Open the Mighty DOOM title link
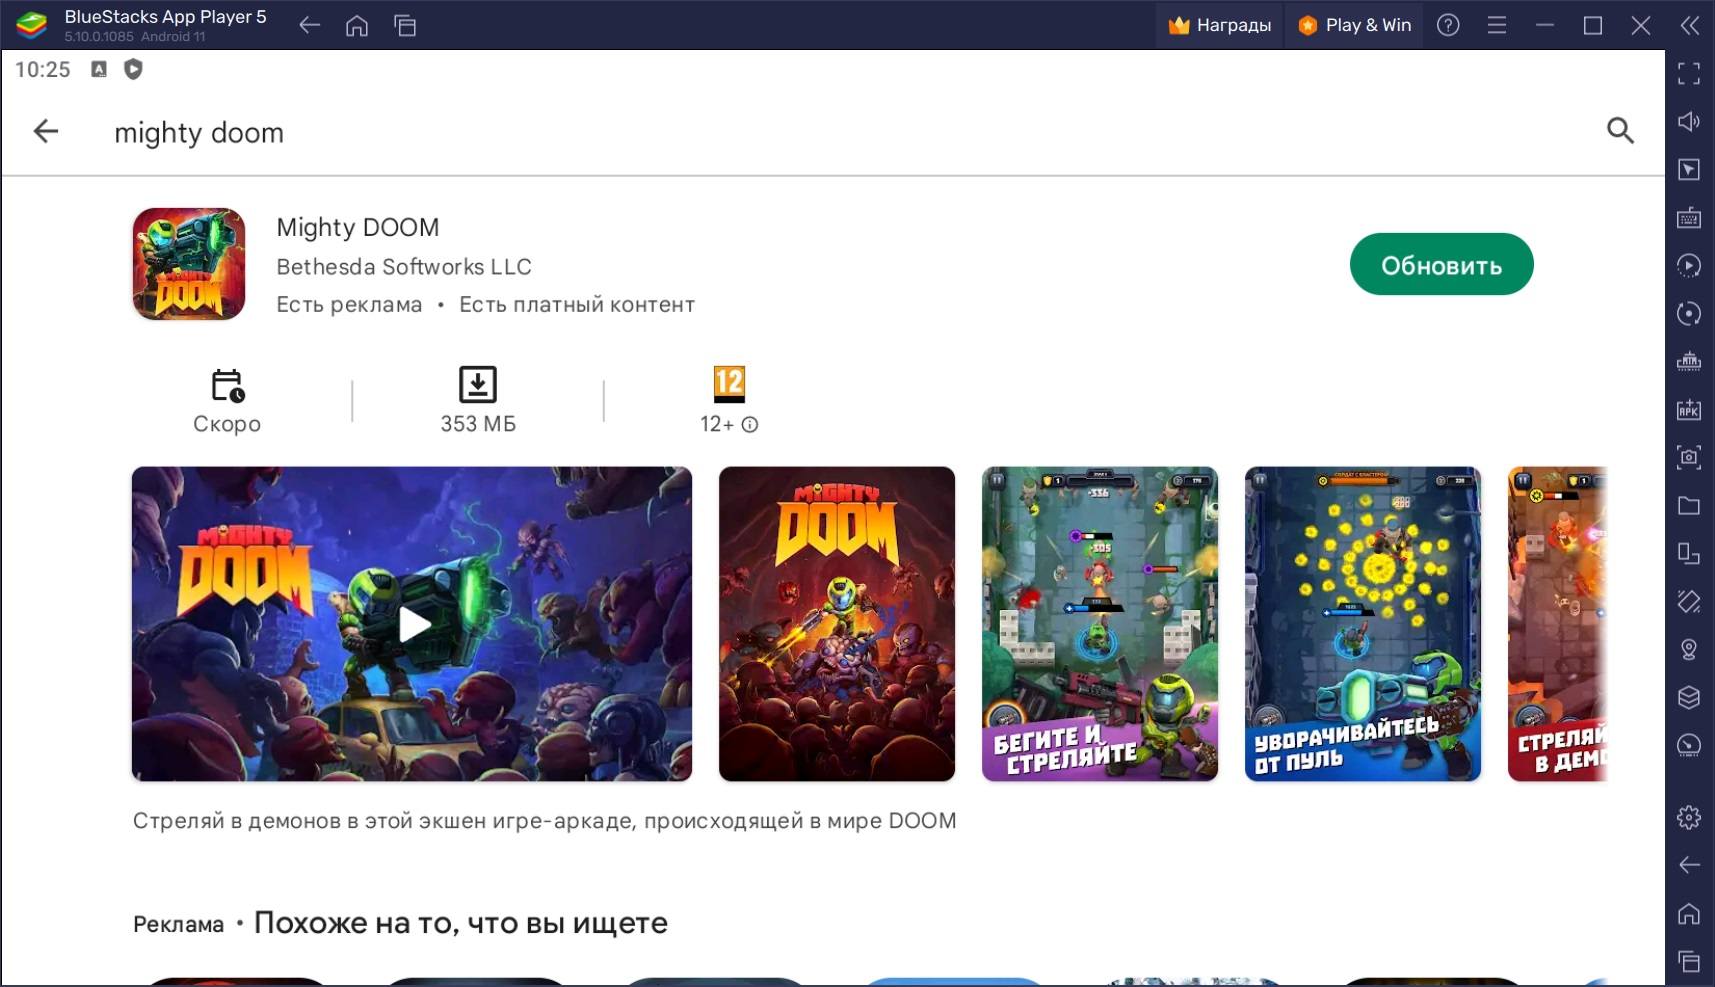Screen dimensions: 1715x987 [x=357, y=227]
